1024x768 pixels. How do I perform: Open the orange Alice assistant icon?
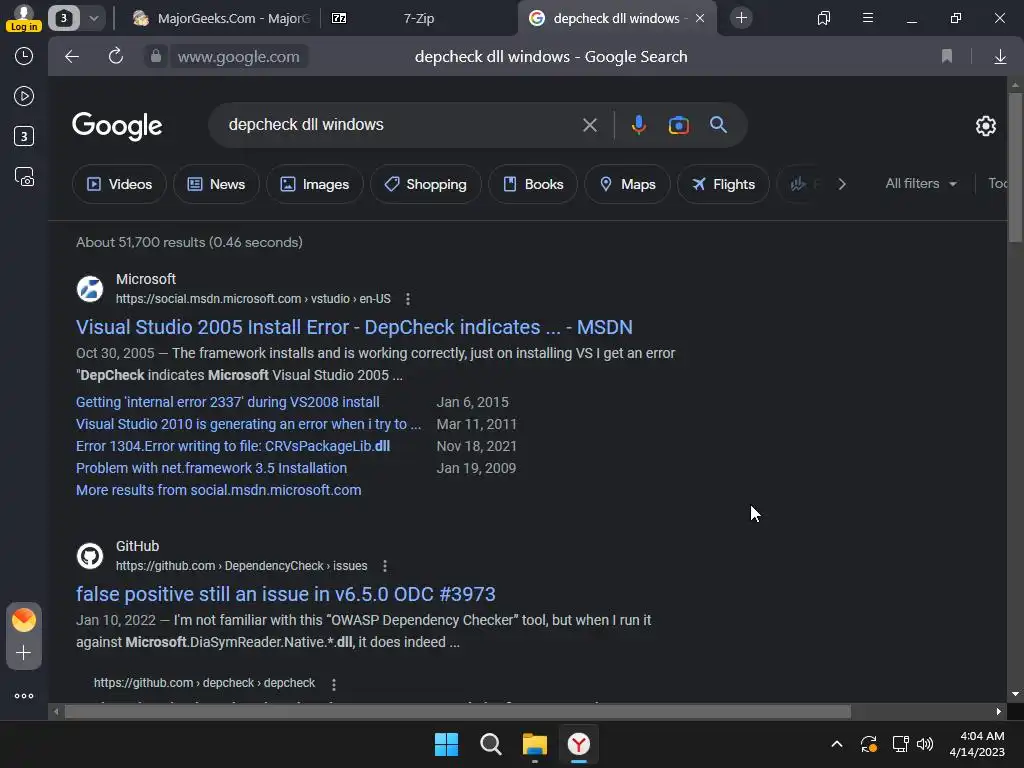point(24,620)
